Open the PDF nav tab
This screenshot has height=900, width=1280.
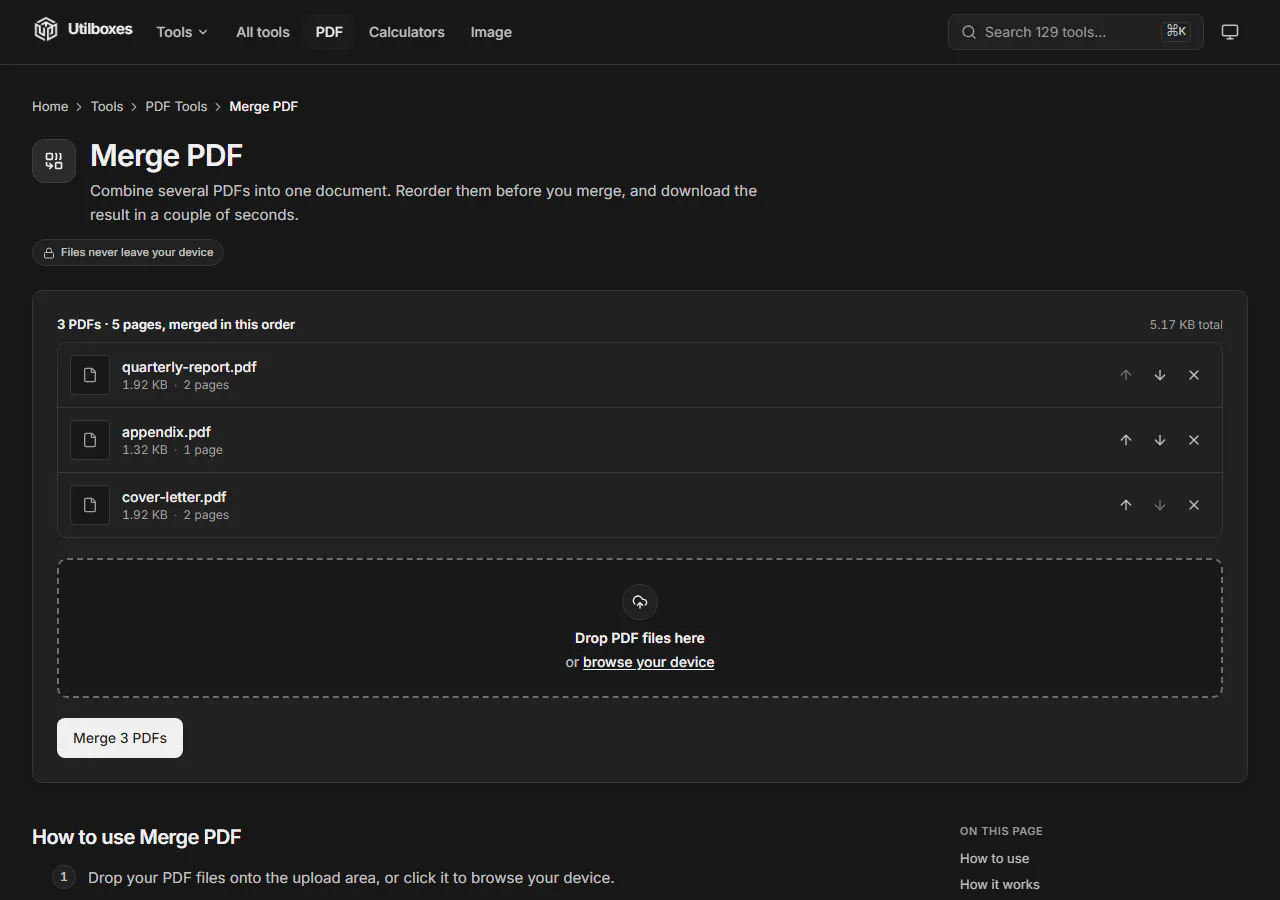point(329,32)
